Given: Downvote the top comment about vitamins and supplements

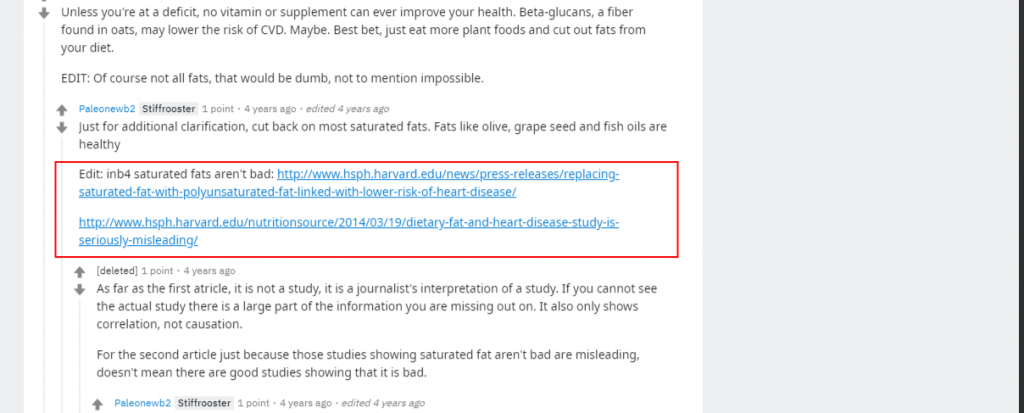Looking at the screenshot, I should 42,13.
